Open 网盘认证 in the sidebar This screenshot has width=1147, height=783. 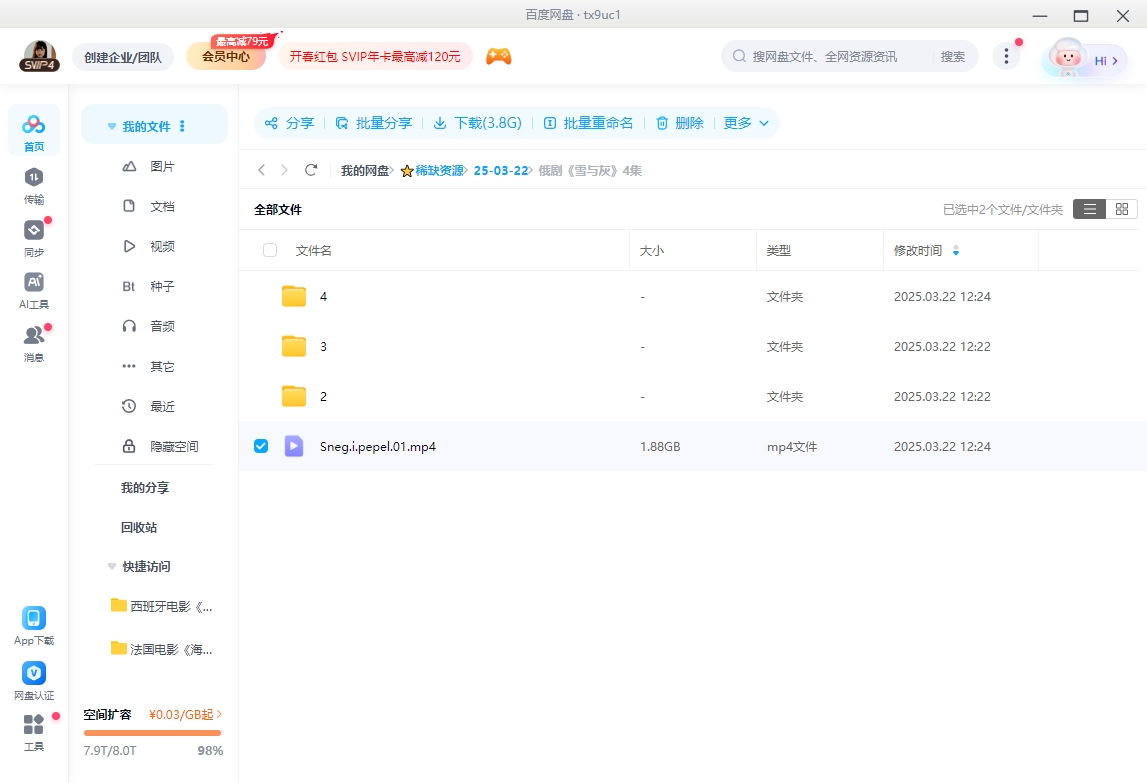(33, 678)
